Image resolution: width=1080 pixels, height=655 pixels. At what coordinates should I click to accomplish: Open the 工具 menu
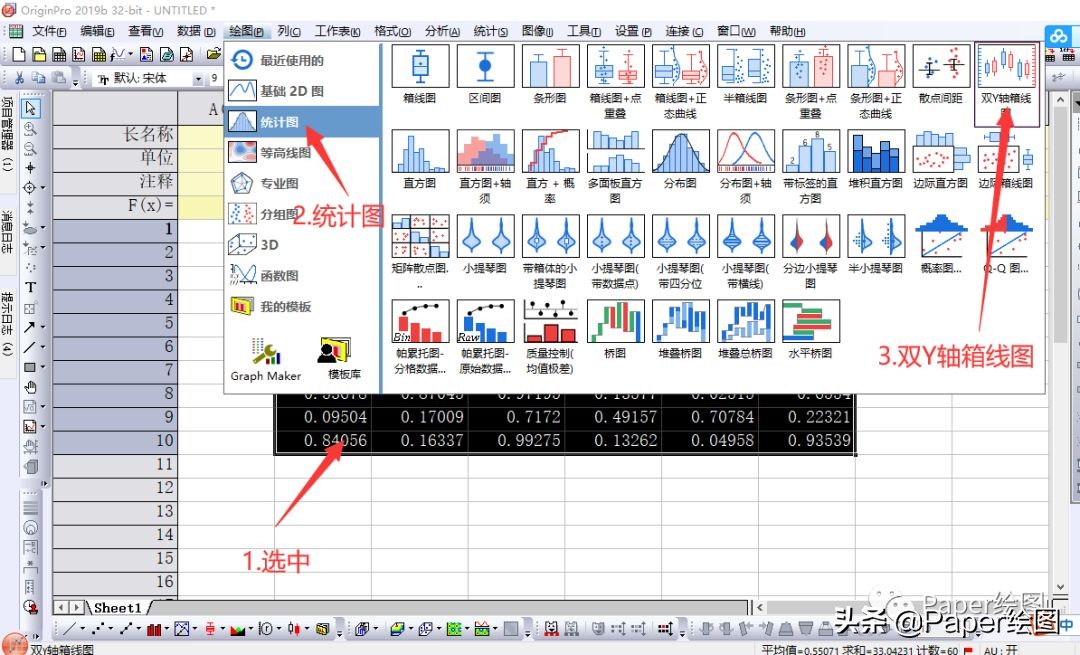click(x=583, y=31)
